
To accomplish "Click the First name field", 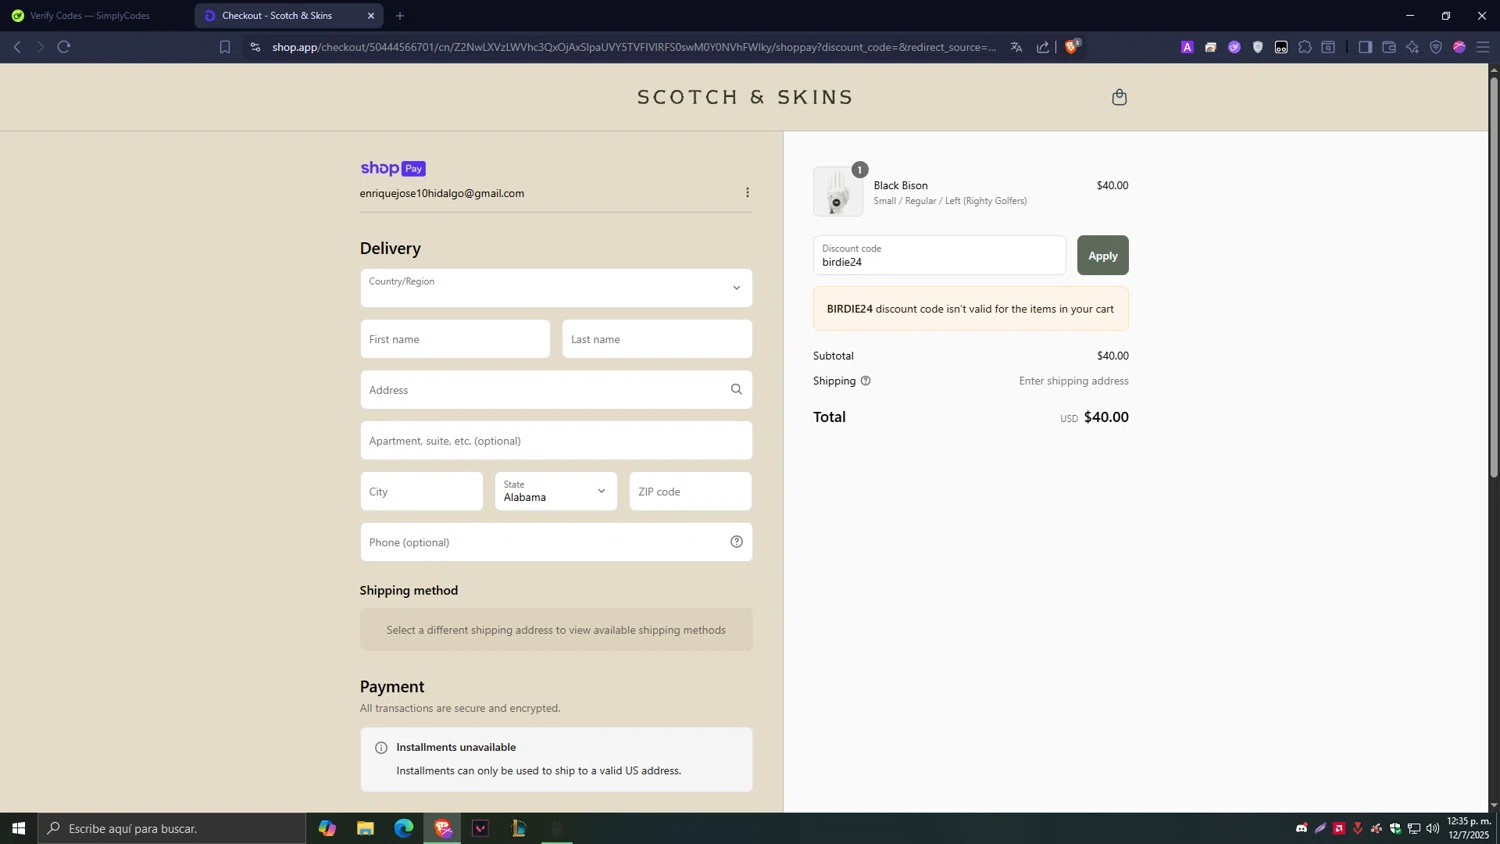I will [x=455, y=339].
